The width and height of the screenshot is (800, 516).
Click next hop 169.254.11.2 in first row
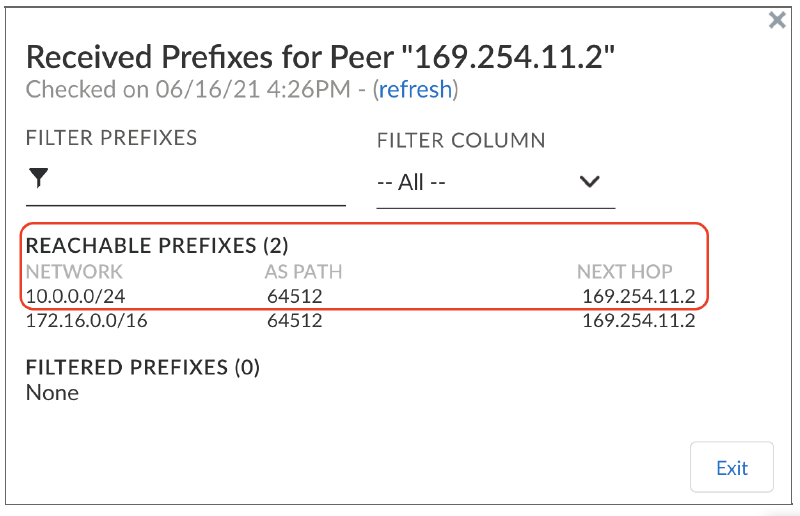(638, 296)
